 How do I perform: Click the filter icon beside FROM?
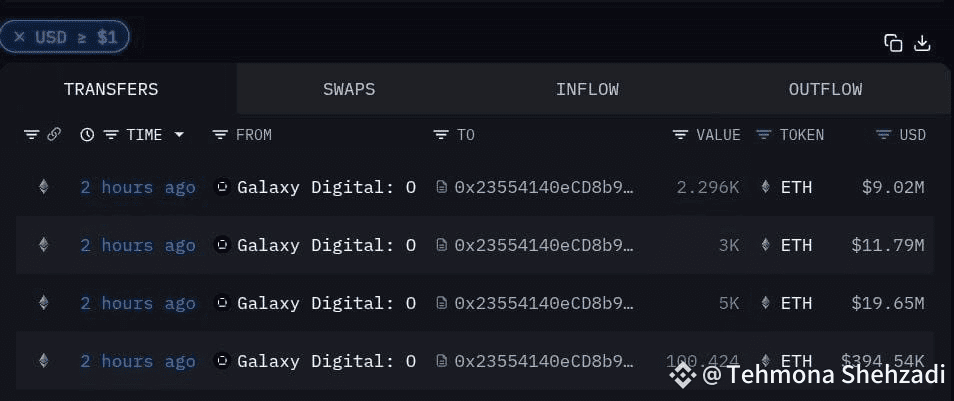[221, 135]
